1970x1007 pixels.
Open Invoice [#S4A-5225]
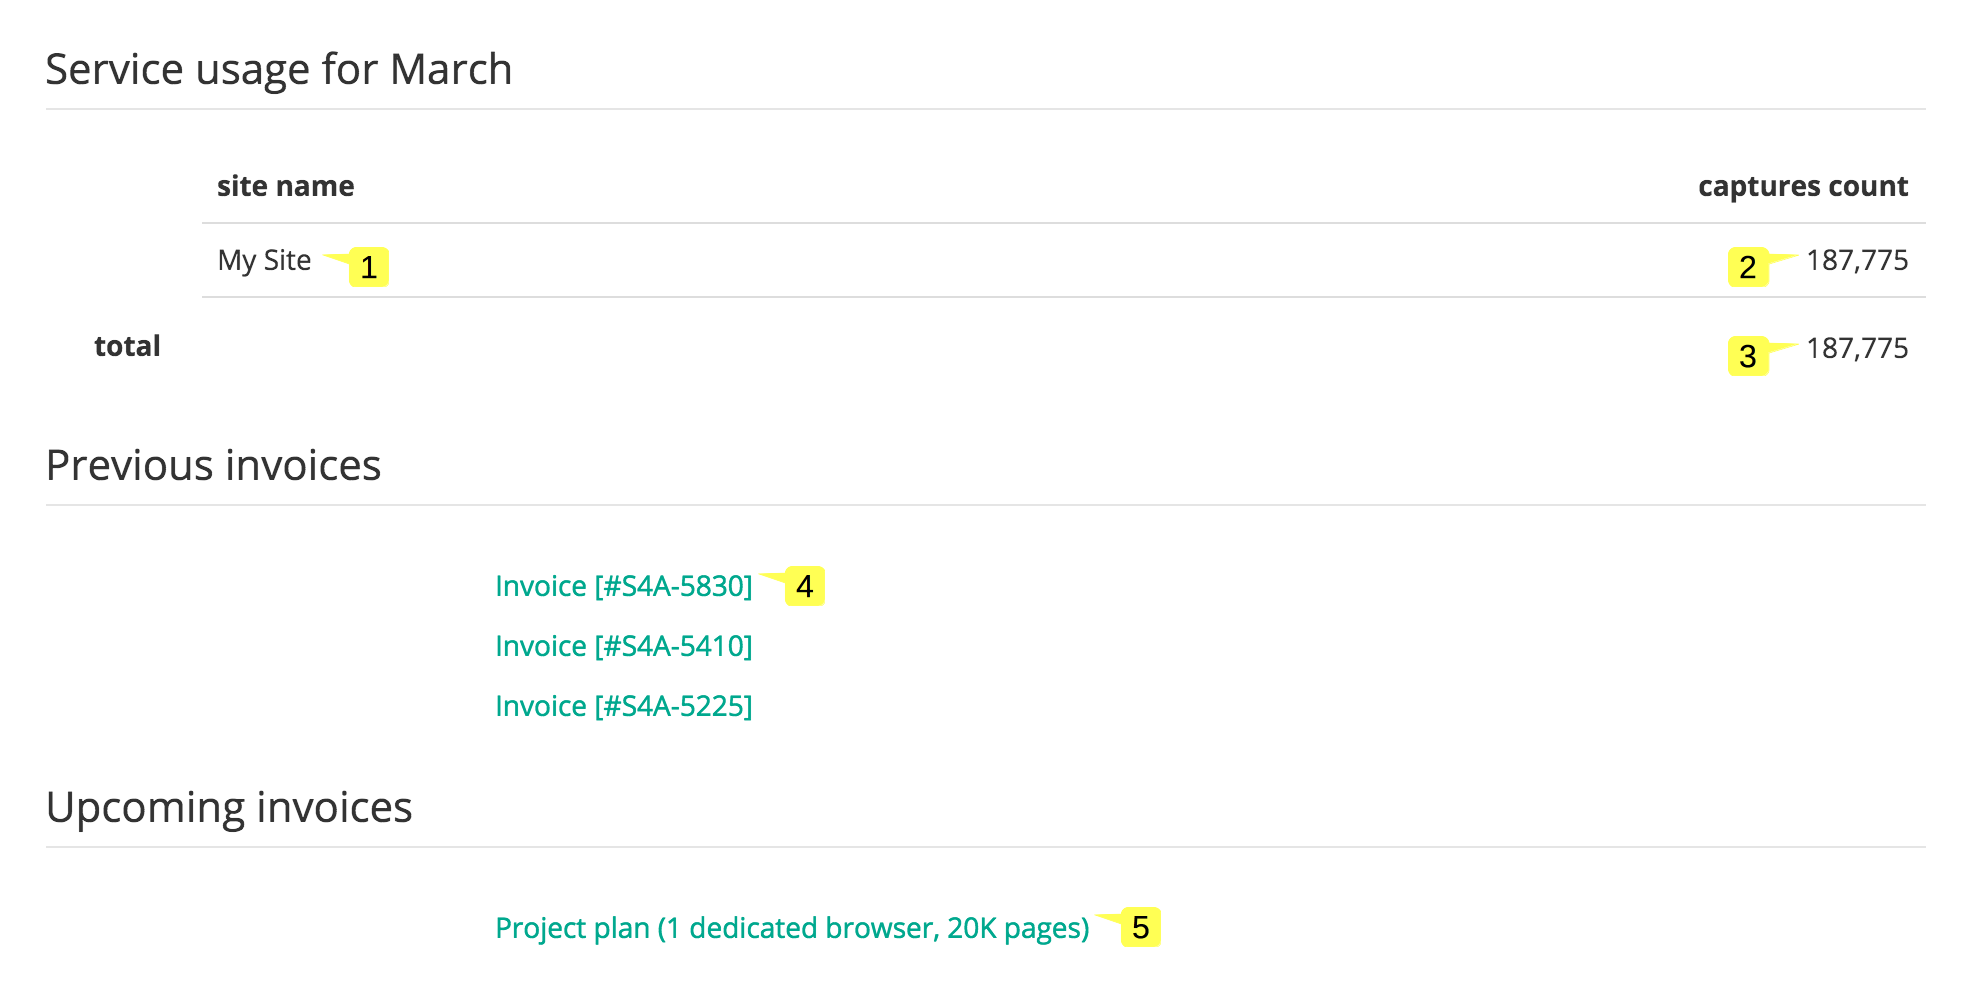tap(624, 705)
